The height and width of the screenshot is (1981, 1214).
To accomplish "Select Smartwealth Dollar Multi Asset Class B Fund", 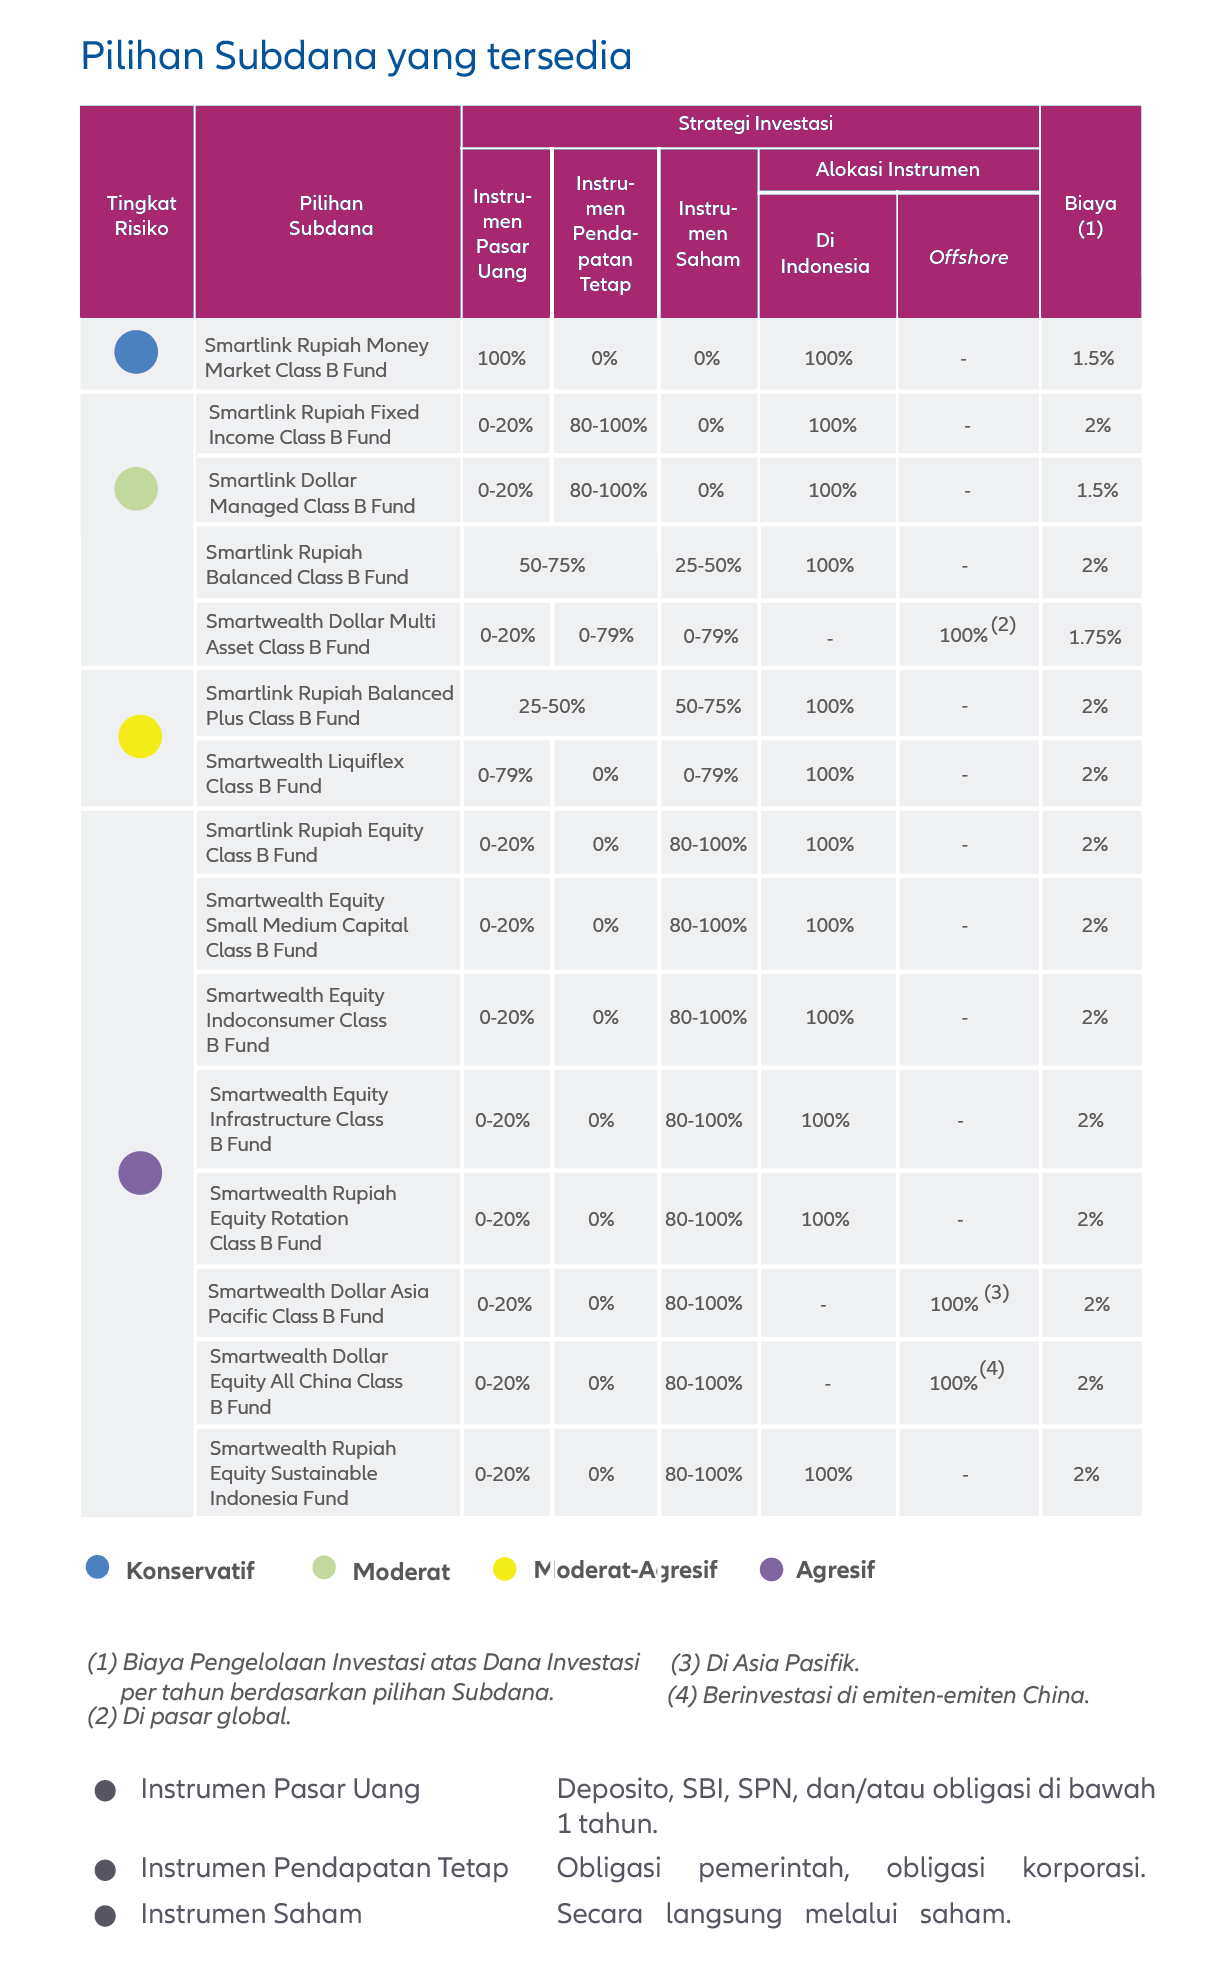I will [x=320, y=634].
